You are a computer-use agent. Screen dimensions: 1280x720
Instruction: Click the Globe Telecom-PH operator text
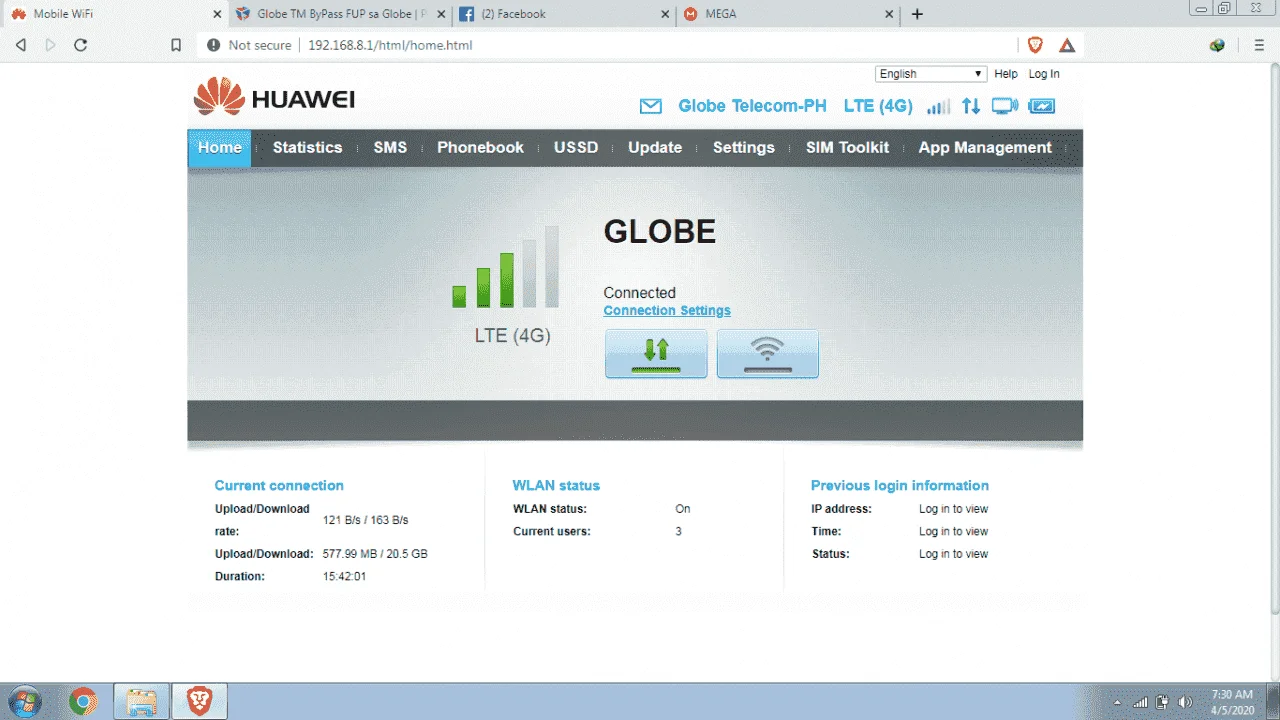tap(752, 106)
